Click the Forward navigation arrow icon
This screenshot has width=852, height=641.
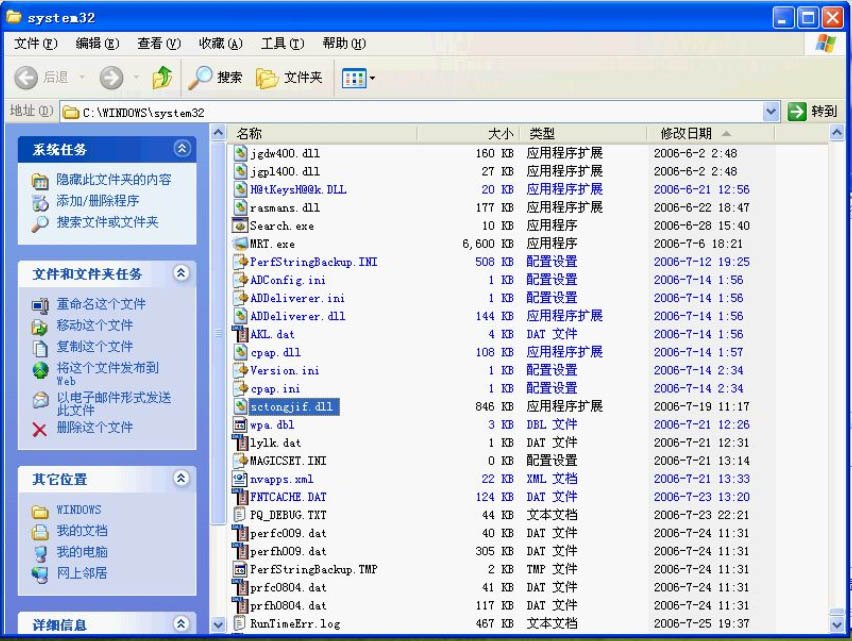click(x=111, y=78)
